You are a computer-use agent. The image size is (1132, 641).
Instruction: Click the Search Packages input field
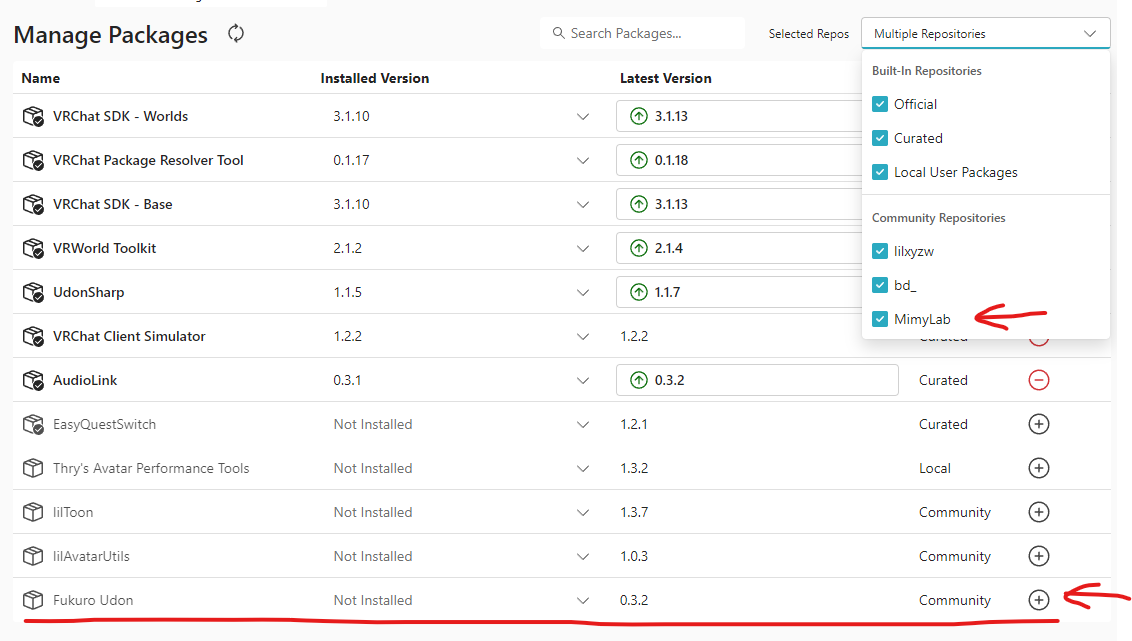642,33
